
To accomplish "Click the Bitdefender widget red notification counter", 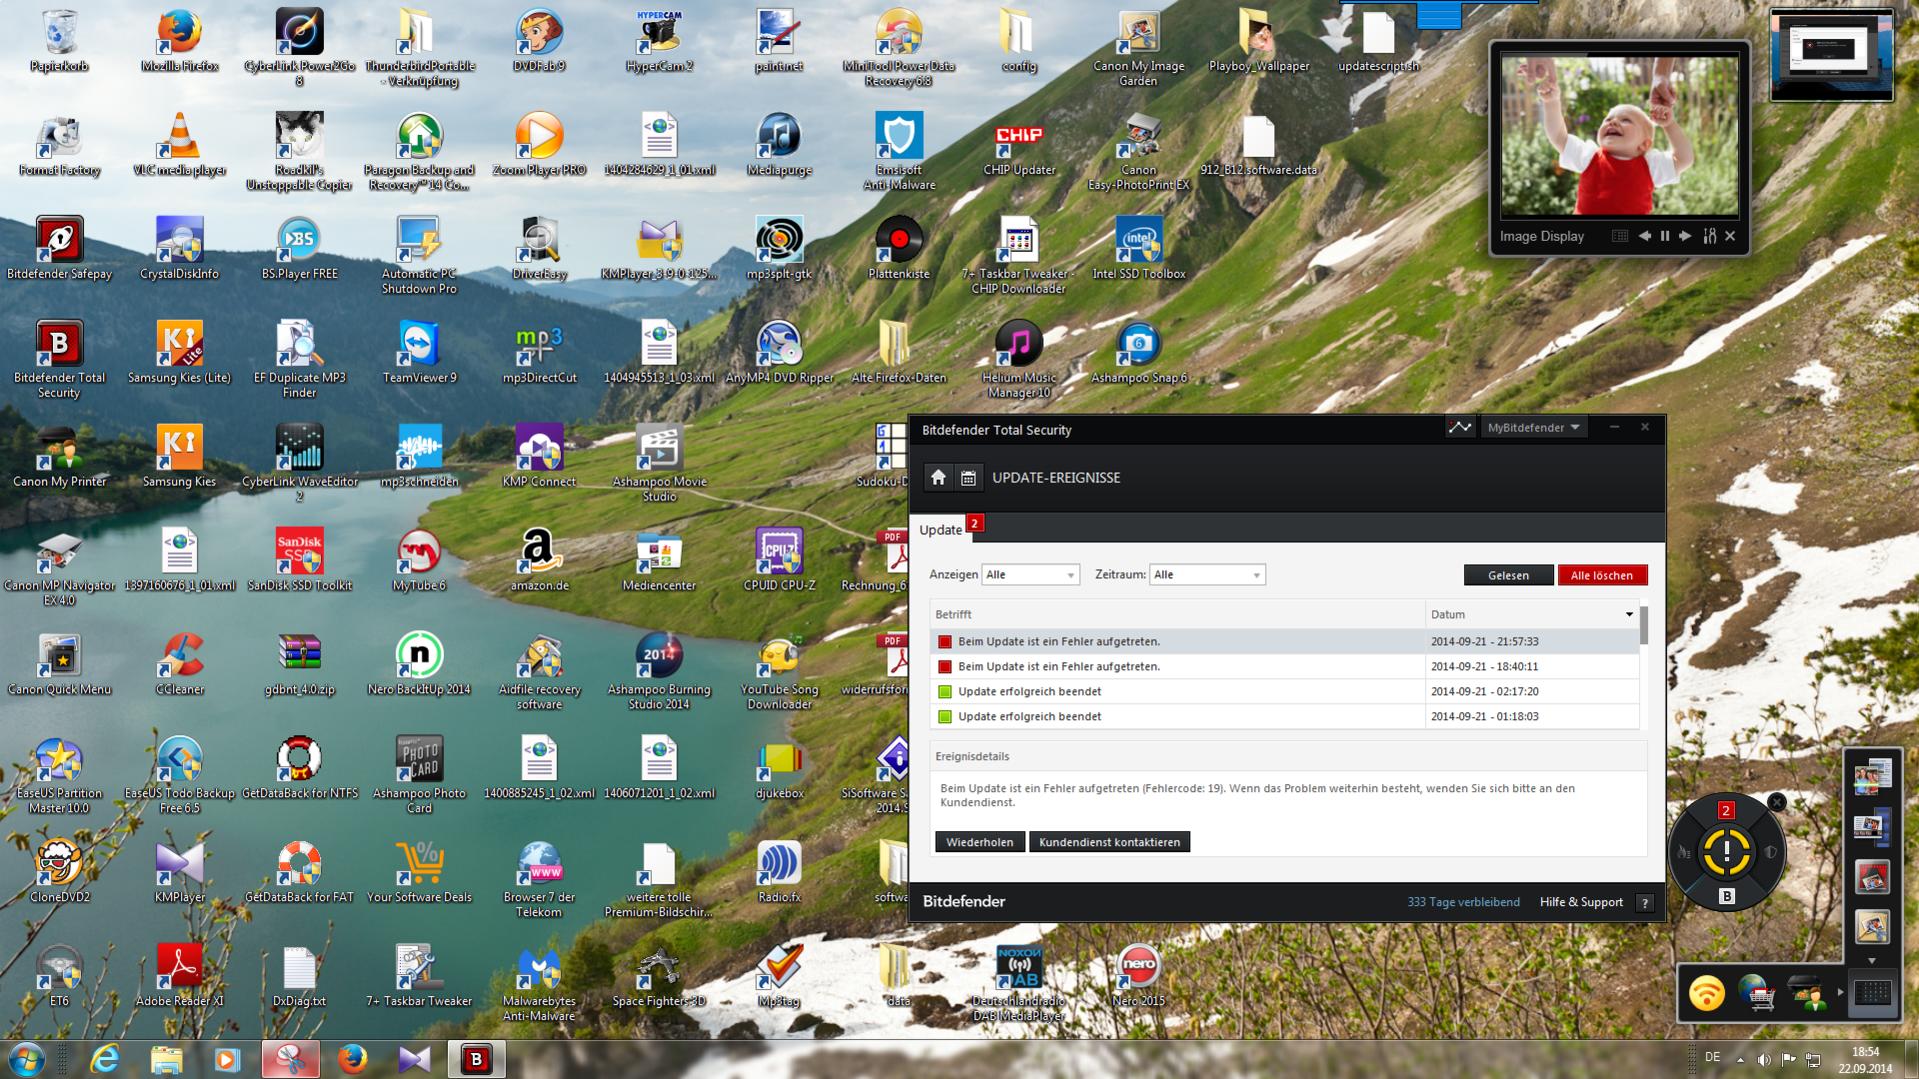I will pyautogui.click(x=1725, y=810).
